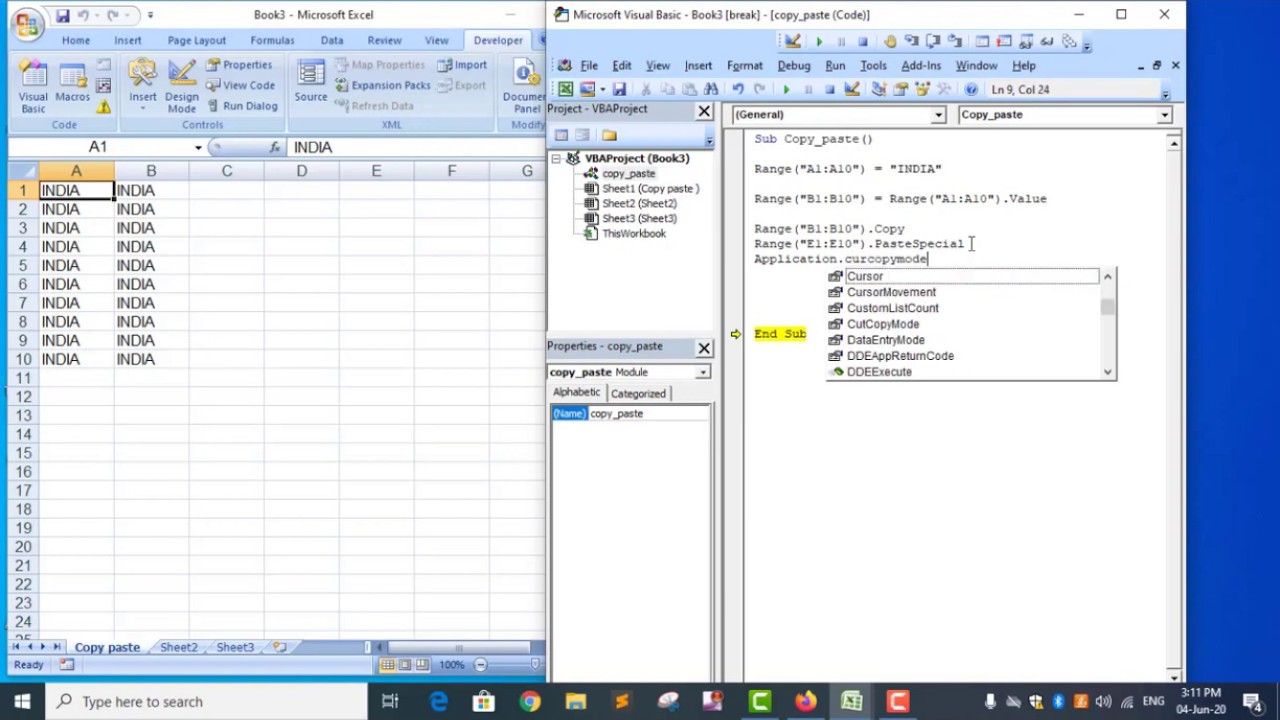Open the Object Browser toolbar icon

(x=922, y=90)
